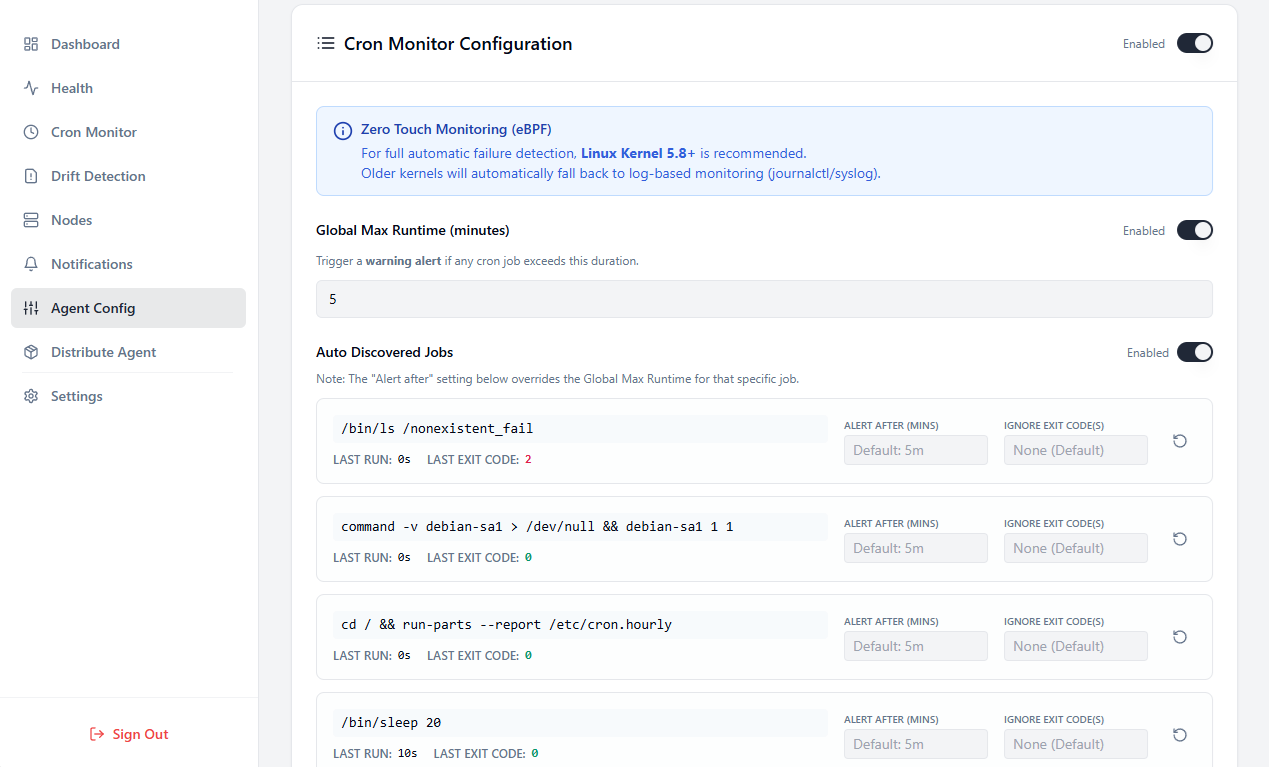Focus Alert After field for debian-sa1 job
The image size is (1269, 767).
click(915, 548)
